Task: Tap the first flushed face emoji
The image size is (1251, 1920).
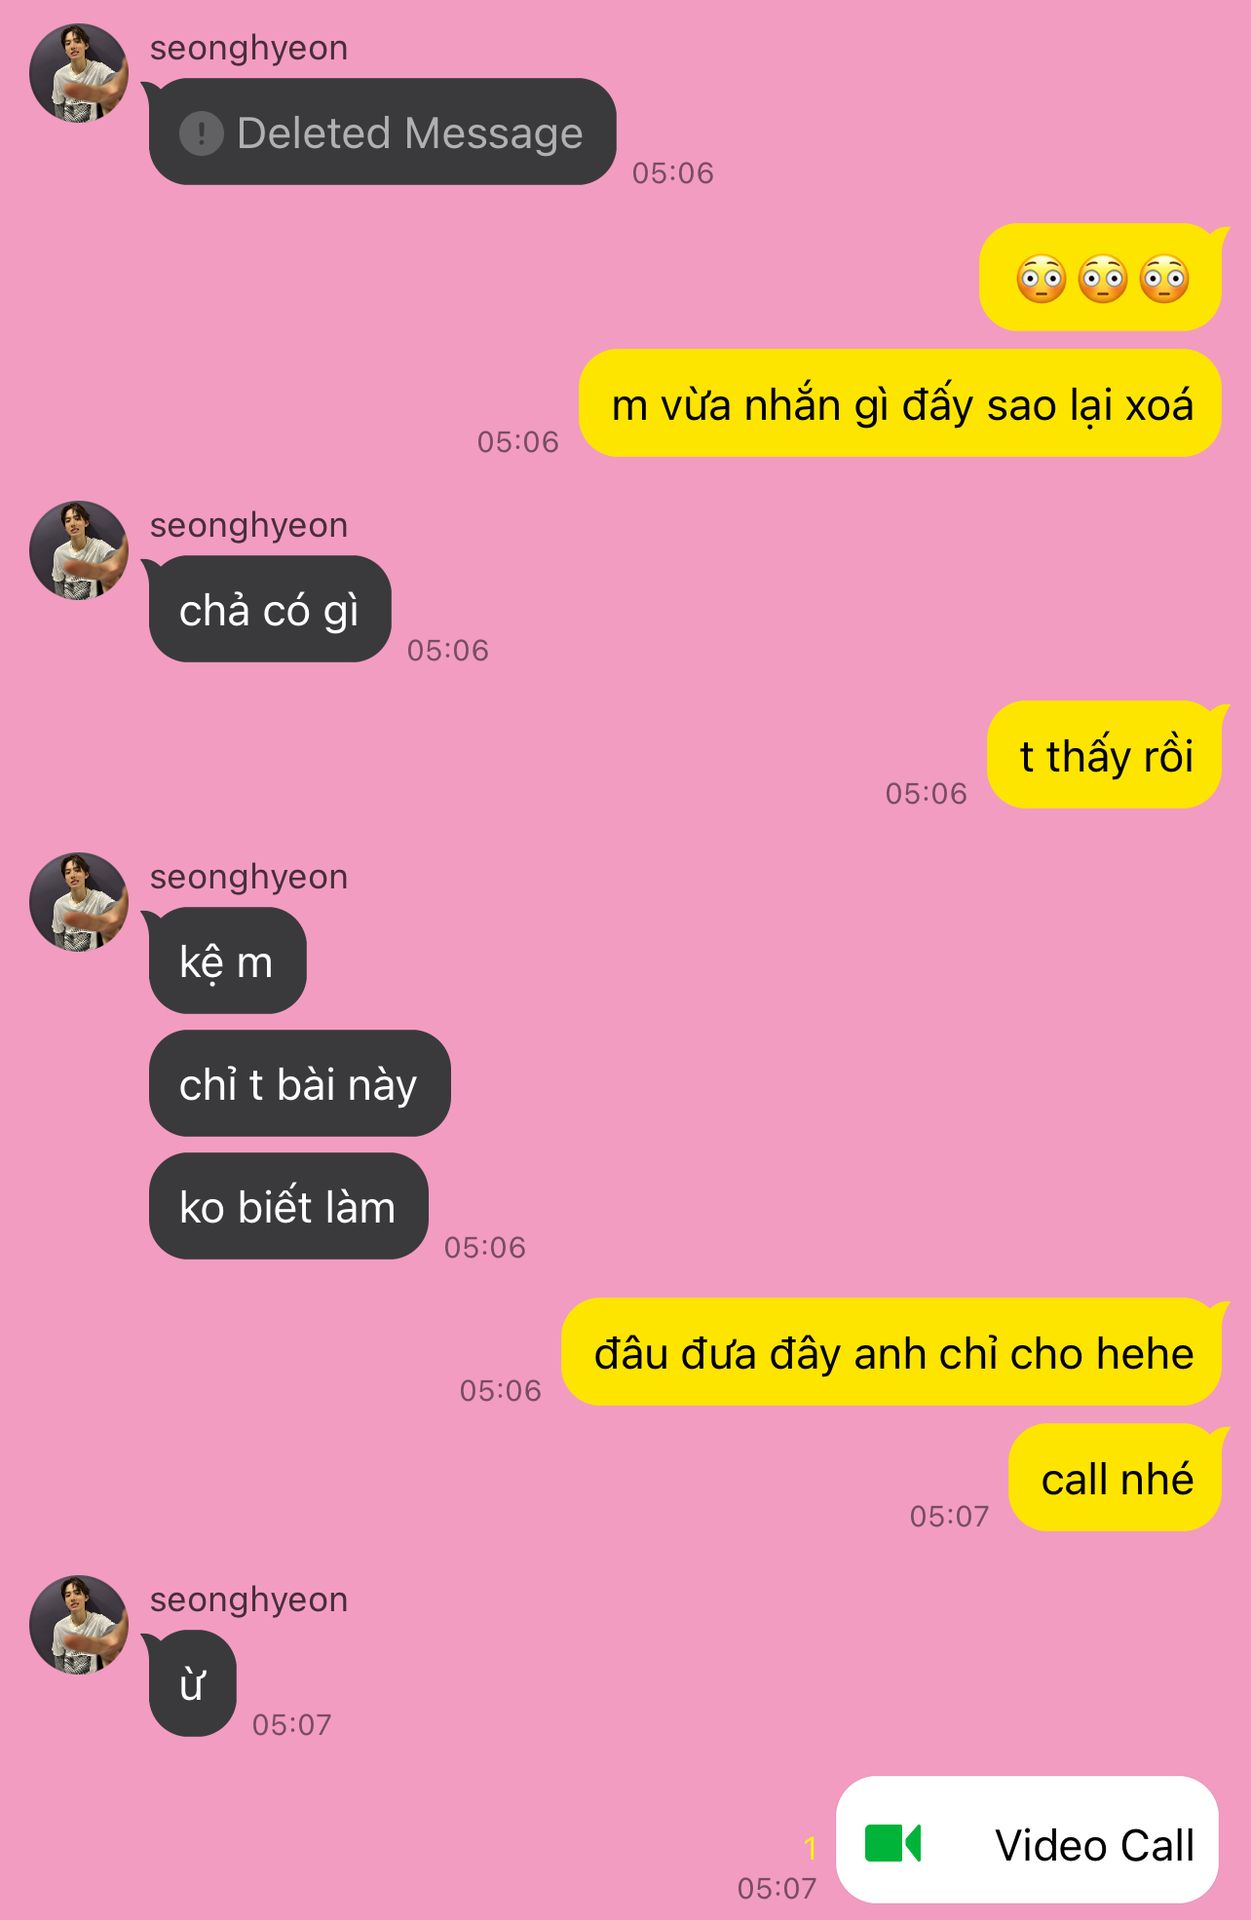Action: [x=1041, y=279]
